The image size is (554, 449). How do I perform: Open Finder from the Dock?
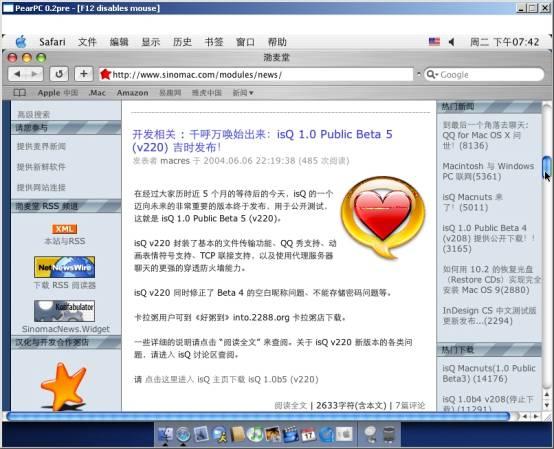coord(165,434)
